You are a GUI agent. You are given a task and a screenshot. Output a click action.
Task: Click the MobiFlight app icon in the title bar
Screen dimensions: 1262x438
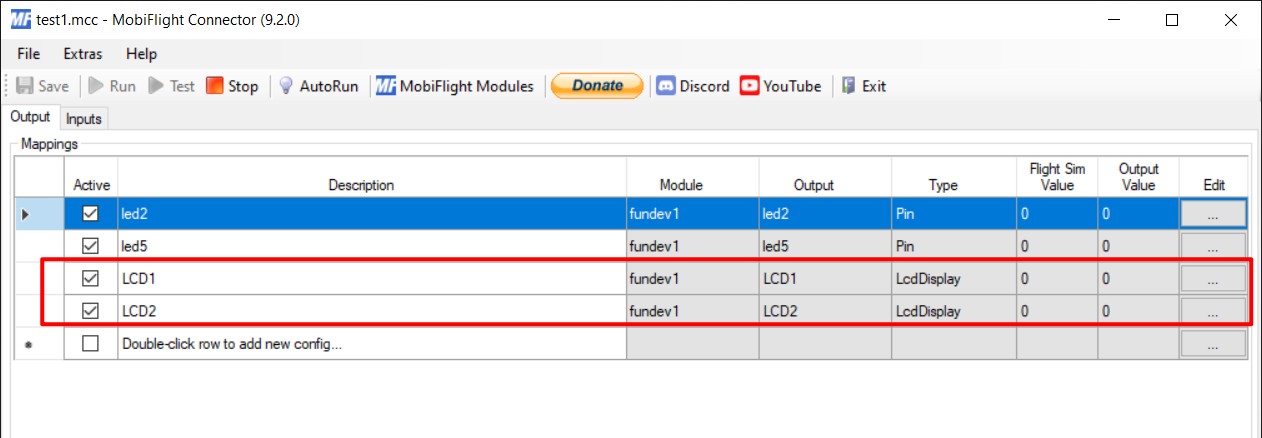point(19,19)
